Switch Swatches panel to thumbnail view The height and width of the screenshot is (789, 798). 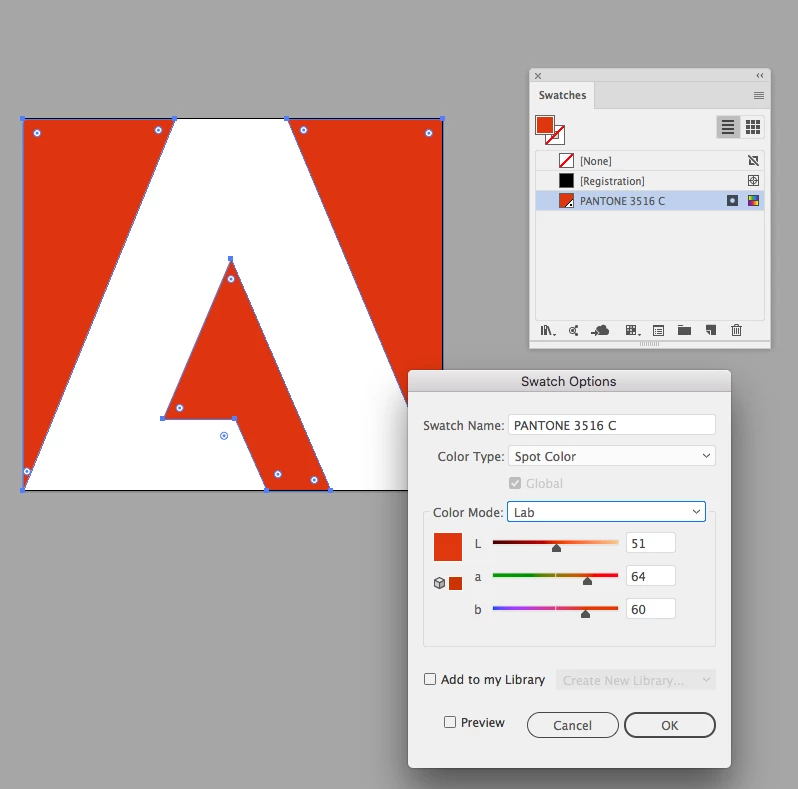[753, 127]
